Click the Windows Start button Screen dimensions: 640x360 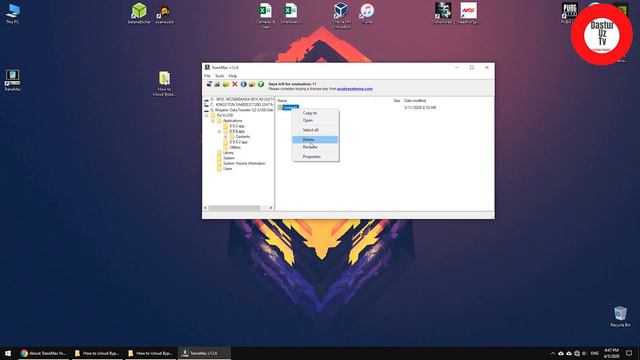tap(8, 353)
